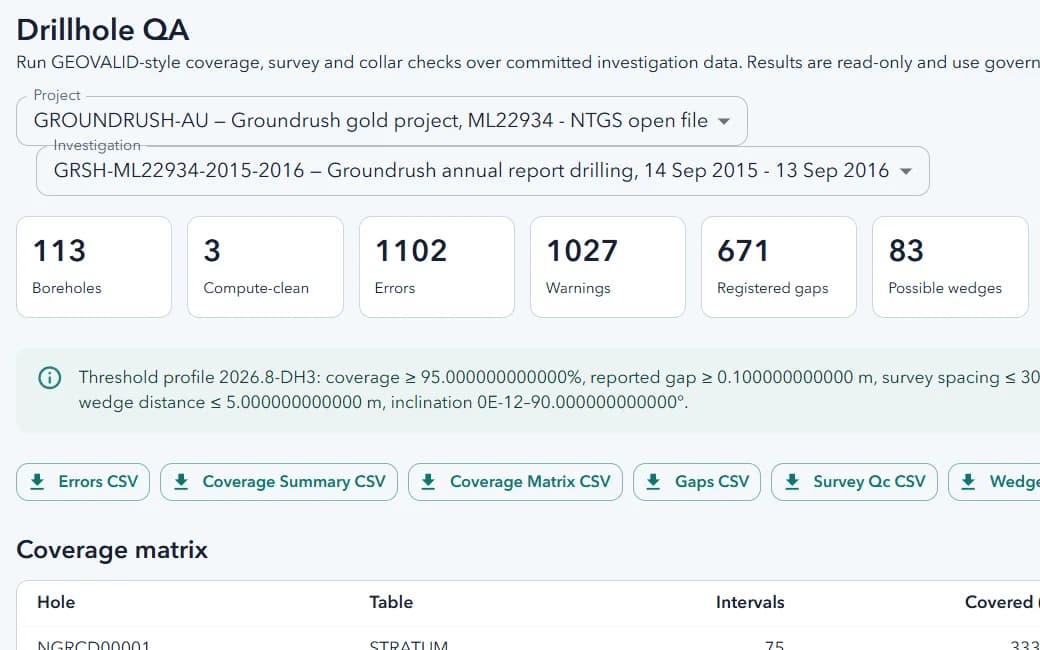Click the 1102 Errors stat card

coord(436,267)
